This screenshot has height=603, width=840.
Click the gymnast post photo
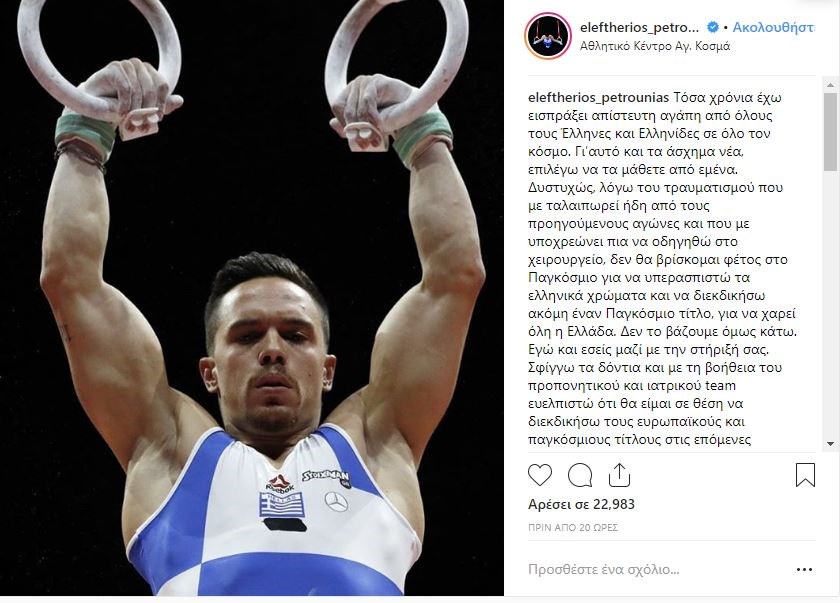coord(252,298)
